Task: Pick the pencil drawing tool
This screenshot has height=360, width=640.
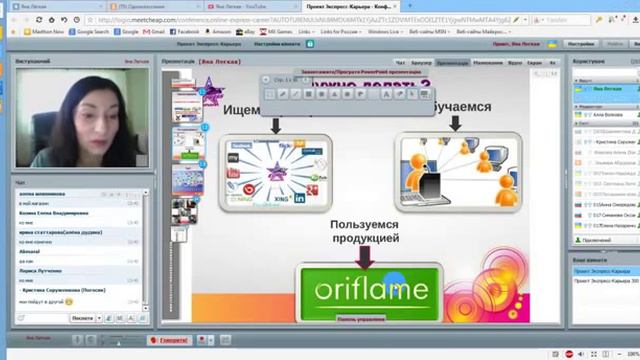Action: point(282,94)
